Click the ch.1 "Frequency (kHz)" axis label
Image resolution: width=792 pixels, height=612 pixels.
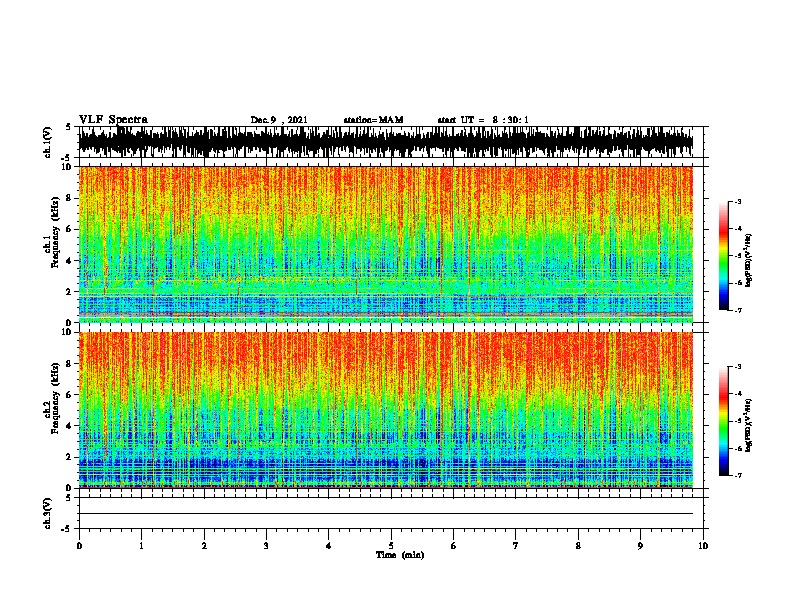(53, 232)
